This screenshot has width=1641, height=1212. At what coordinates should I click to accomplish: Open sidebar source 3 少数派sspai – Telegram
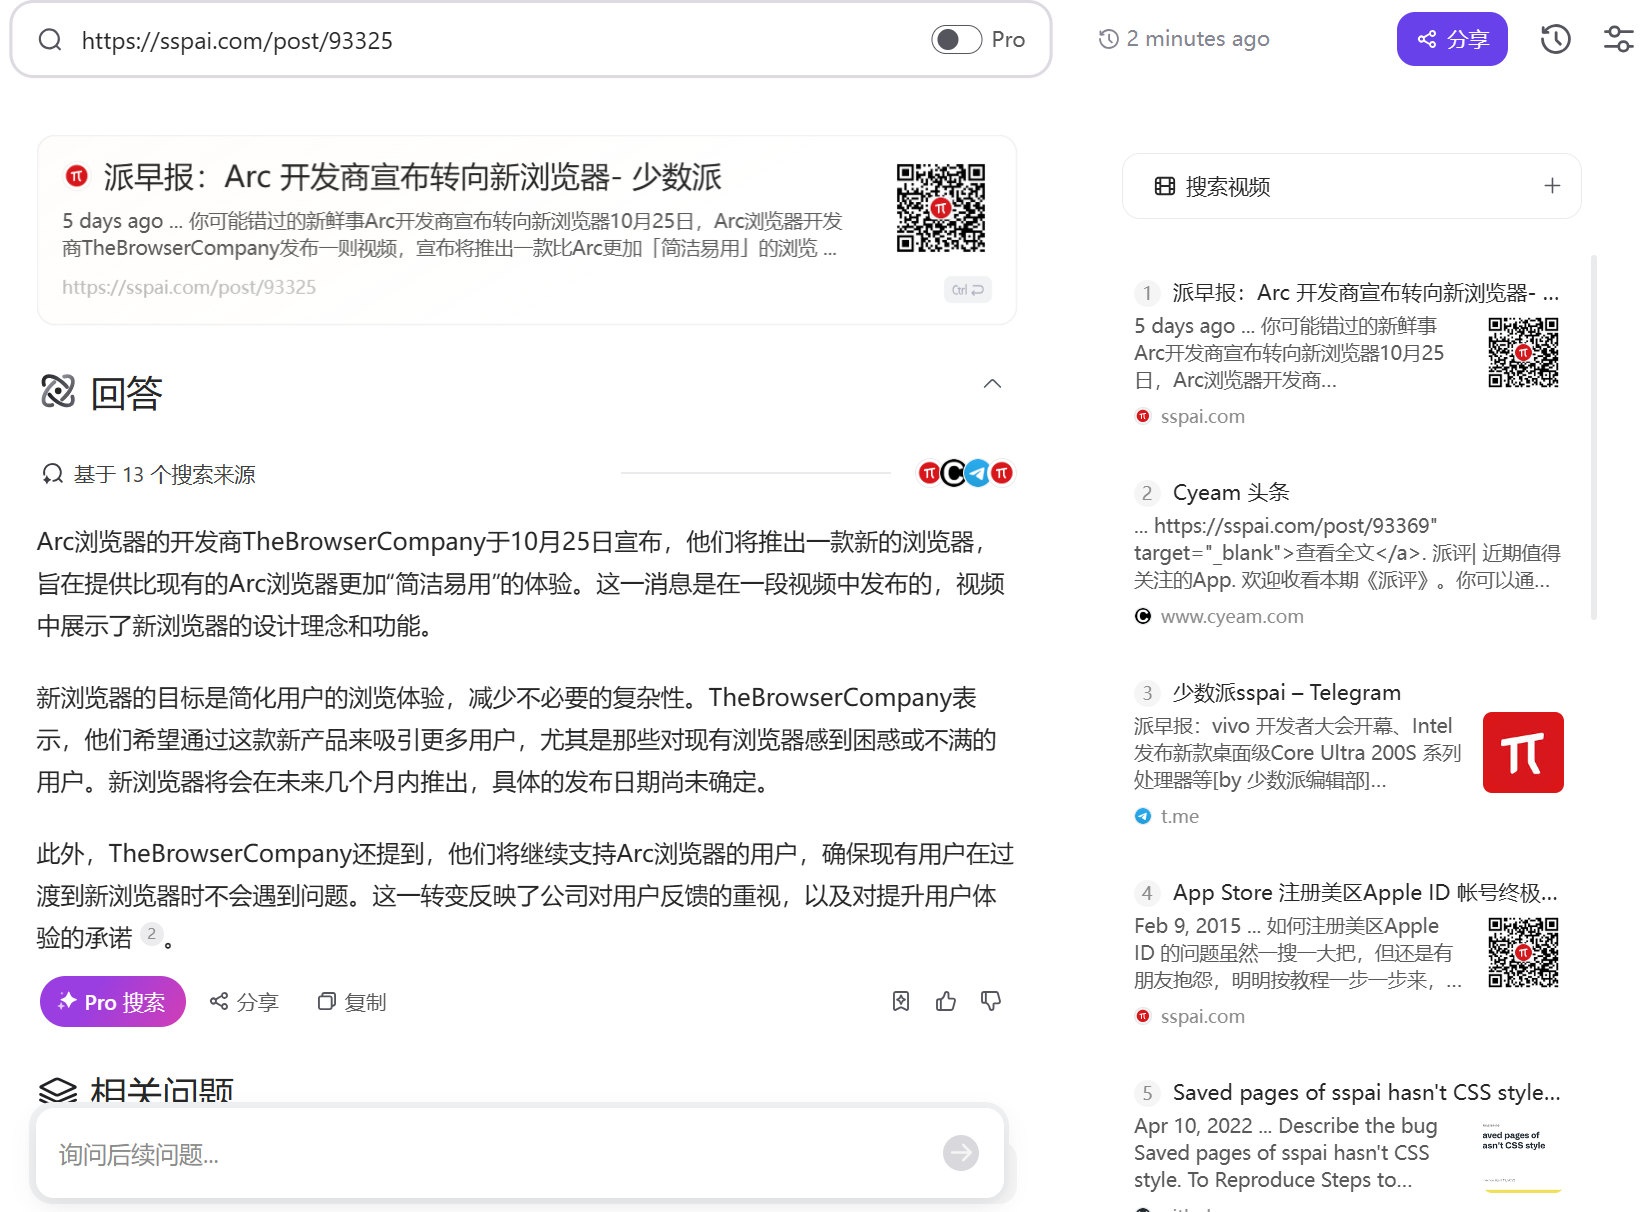click(1286, 693)
